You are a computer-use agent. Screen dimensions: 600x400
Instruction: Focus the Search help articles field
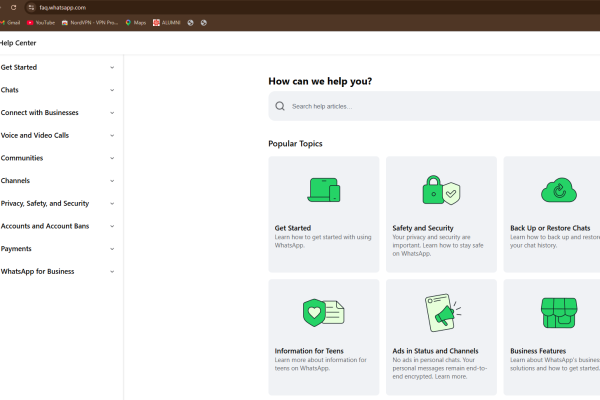[434, 106]
